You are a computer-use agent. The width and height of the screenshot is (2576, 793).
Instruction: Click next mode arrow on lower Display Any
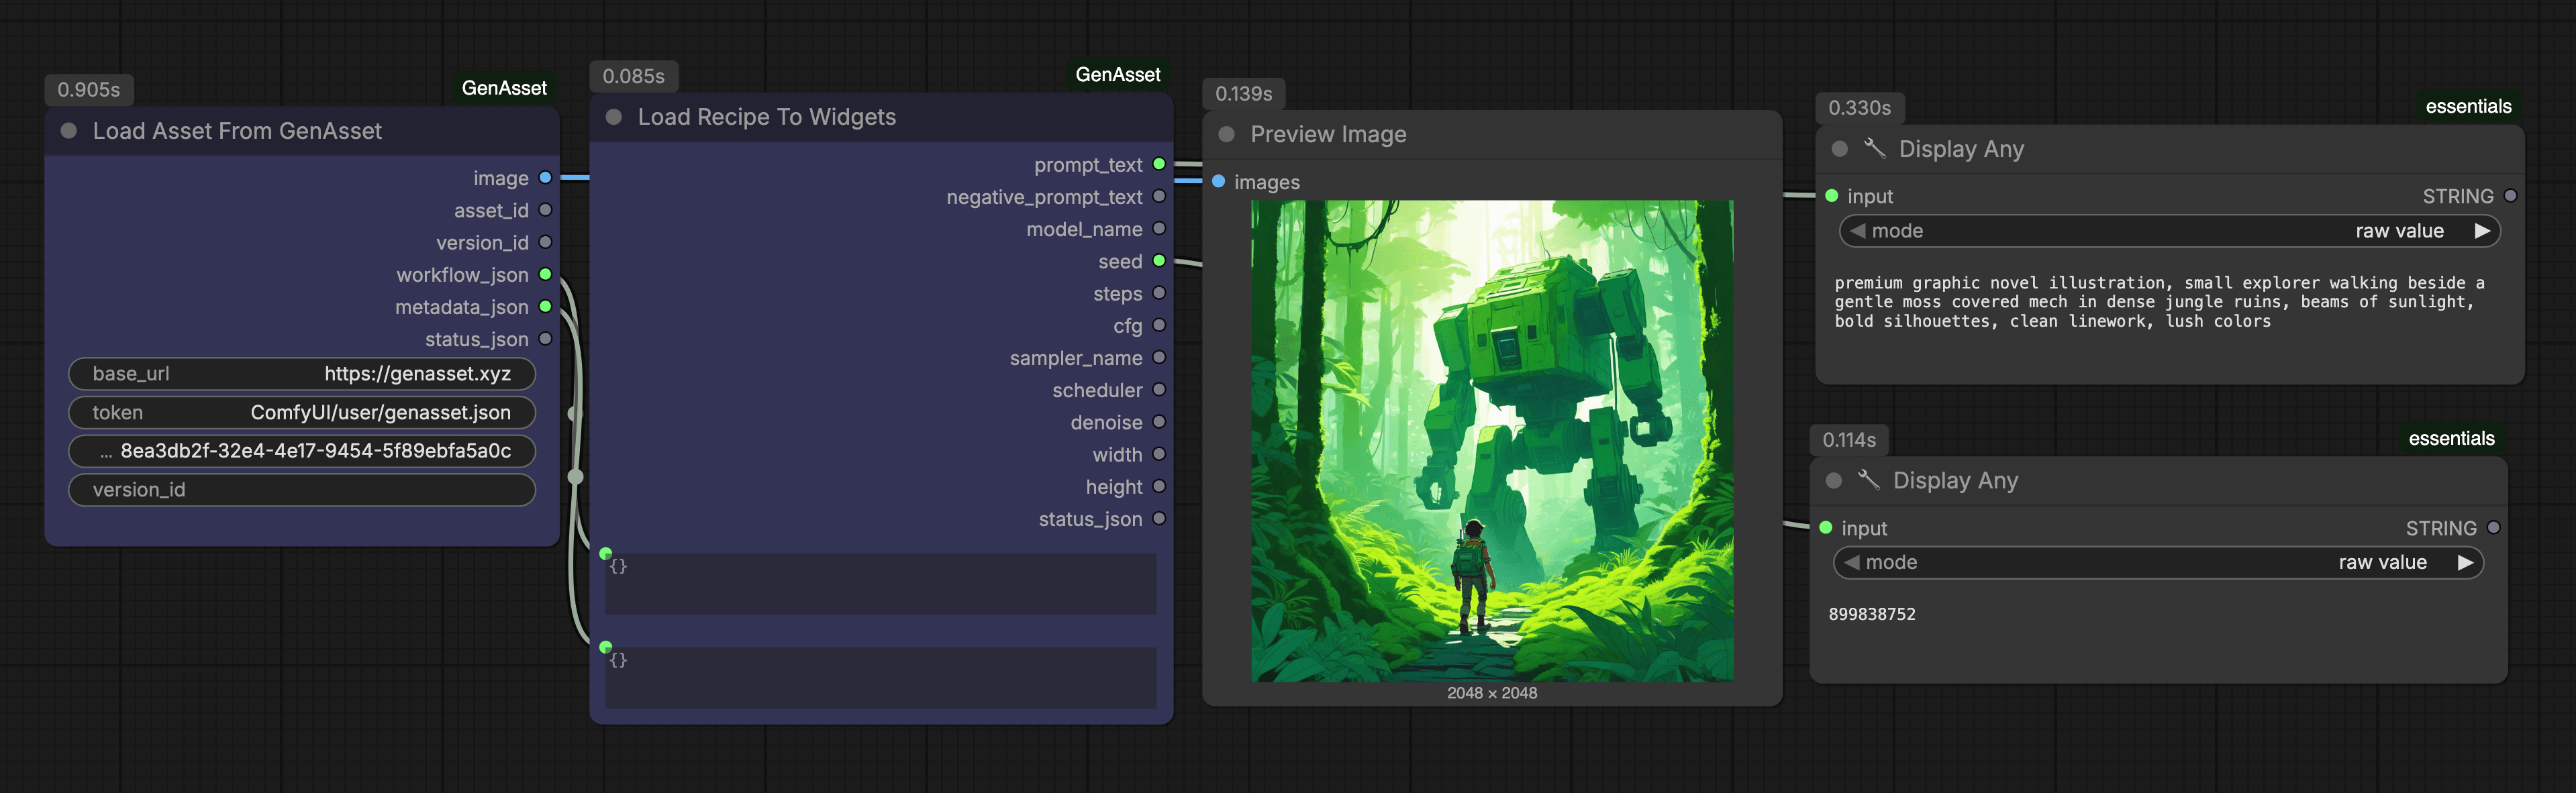coord(2465,563)
